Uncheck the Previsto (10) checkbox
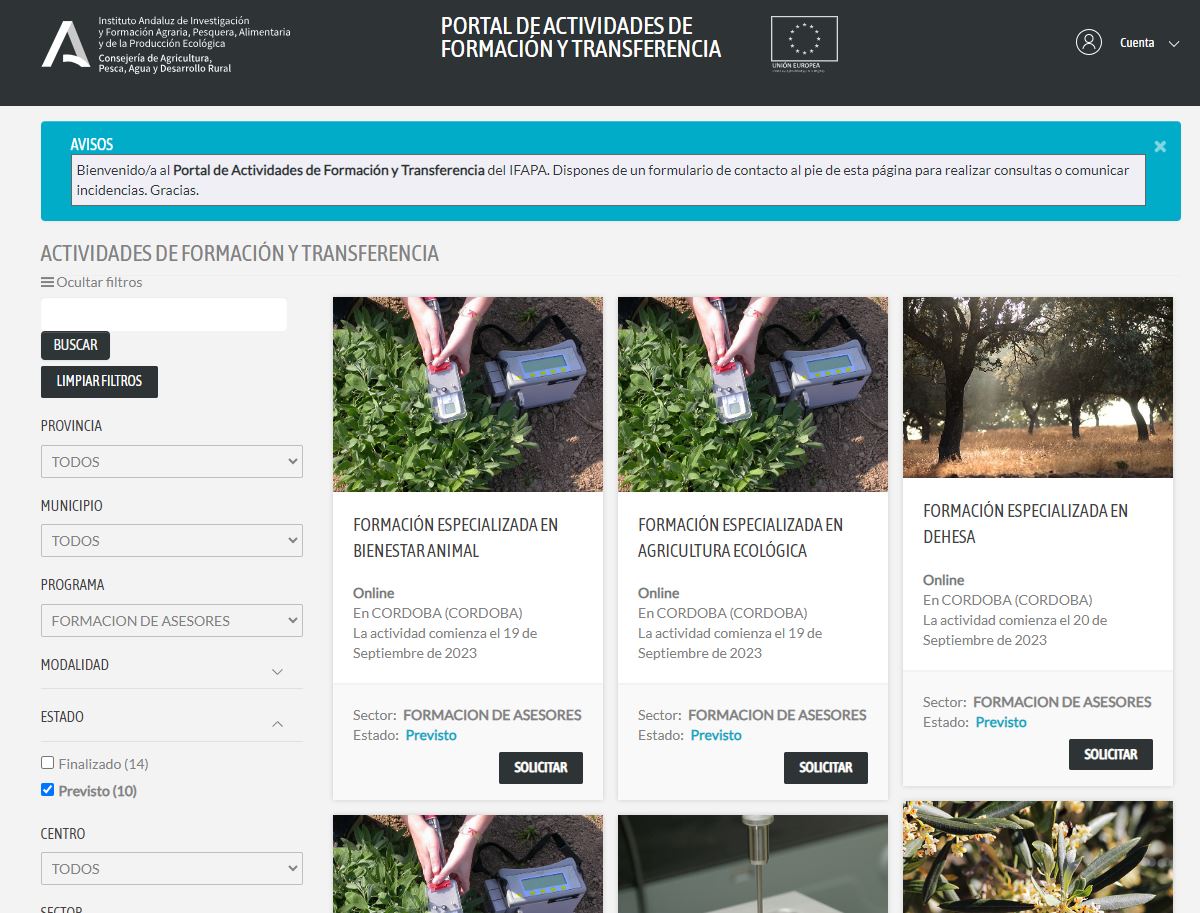1200x913 pixels. click(47, 790)
